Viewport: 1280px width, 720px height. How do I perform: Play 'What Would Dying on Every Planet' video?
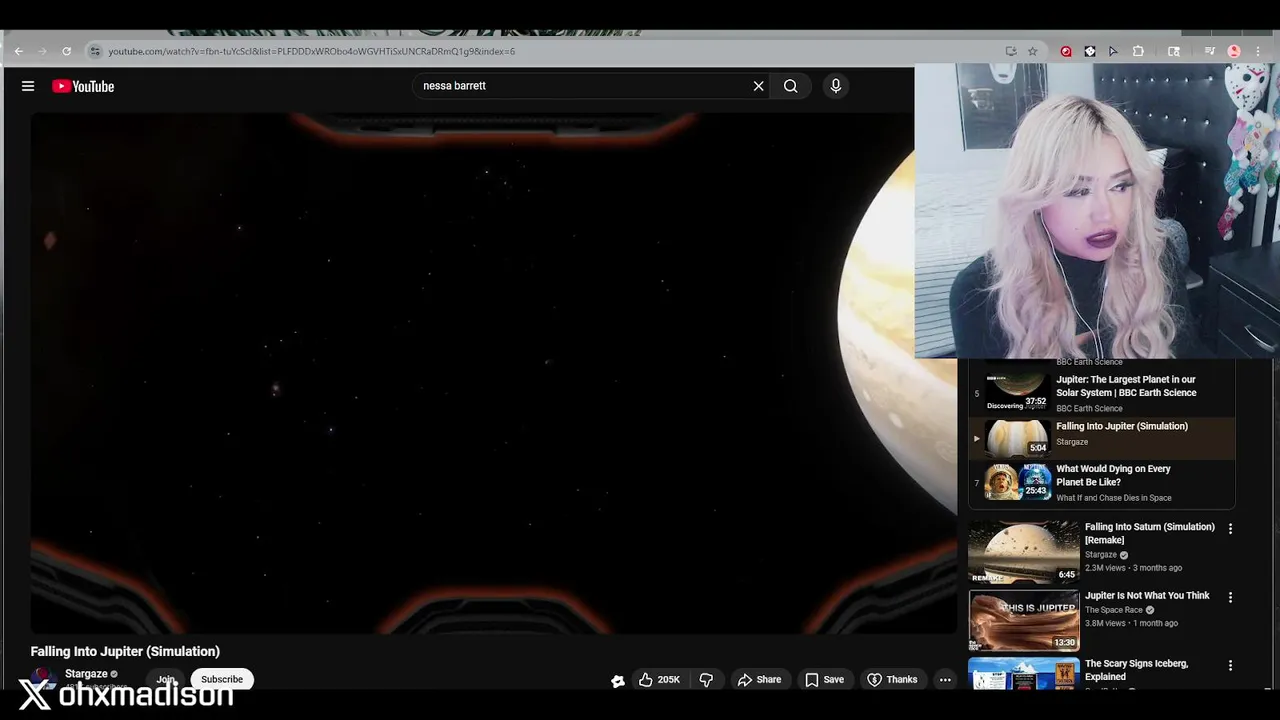tap(1102, 482)
